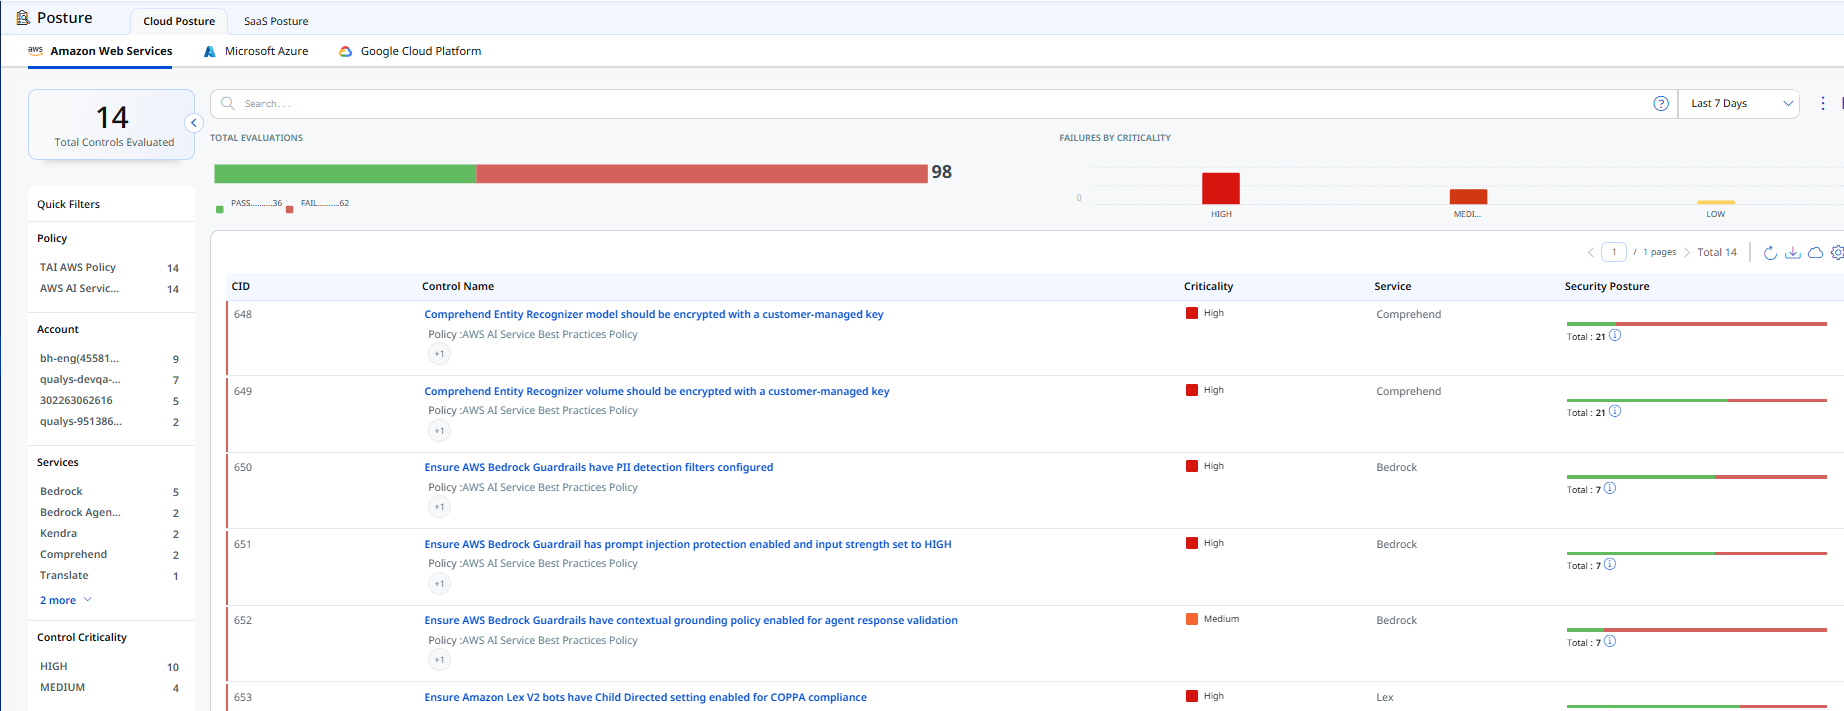Show +1 policies for control 650
This screenshot has height=711, width=1844.
439,507
